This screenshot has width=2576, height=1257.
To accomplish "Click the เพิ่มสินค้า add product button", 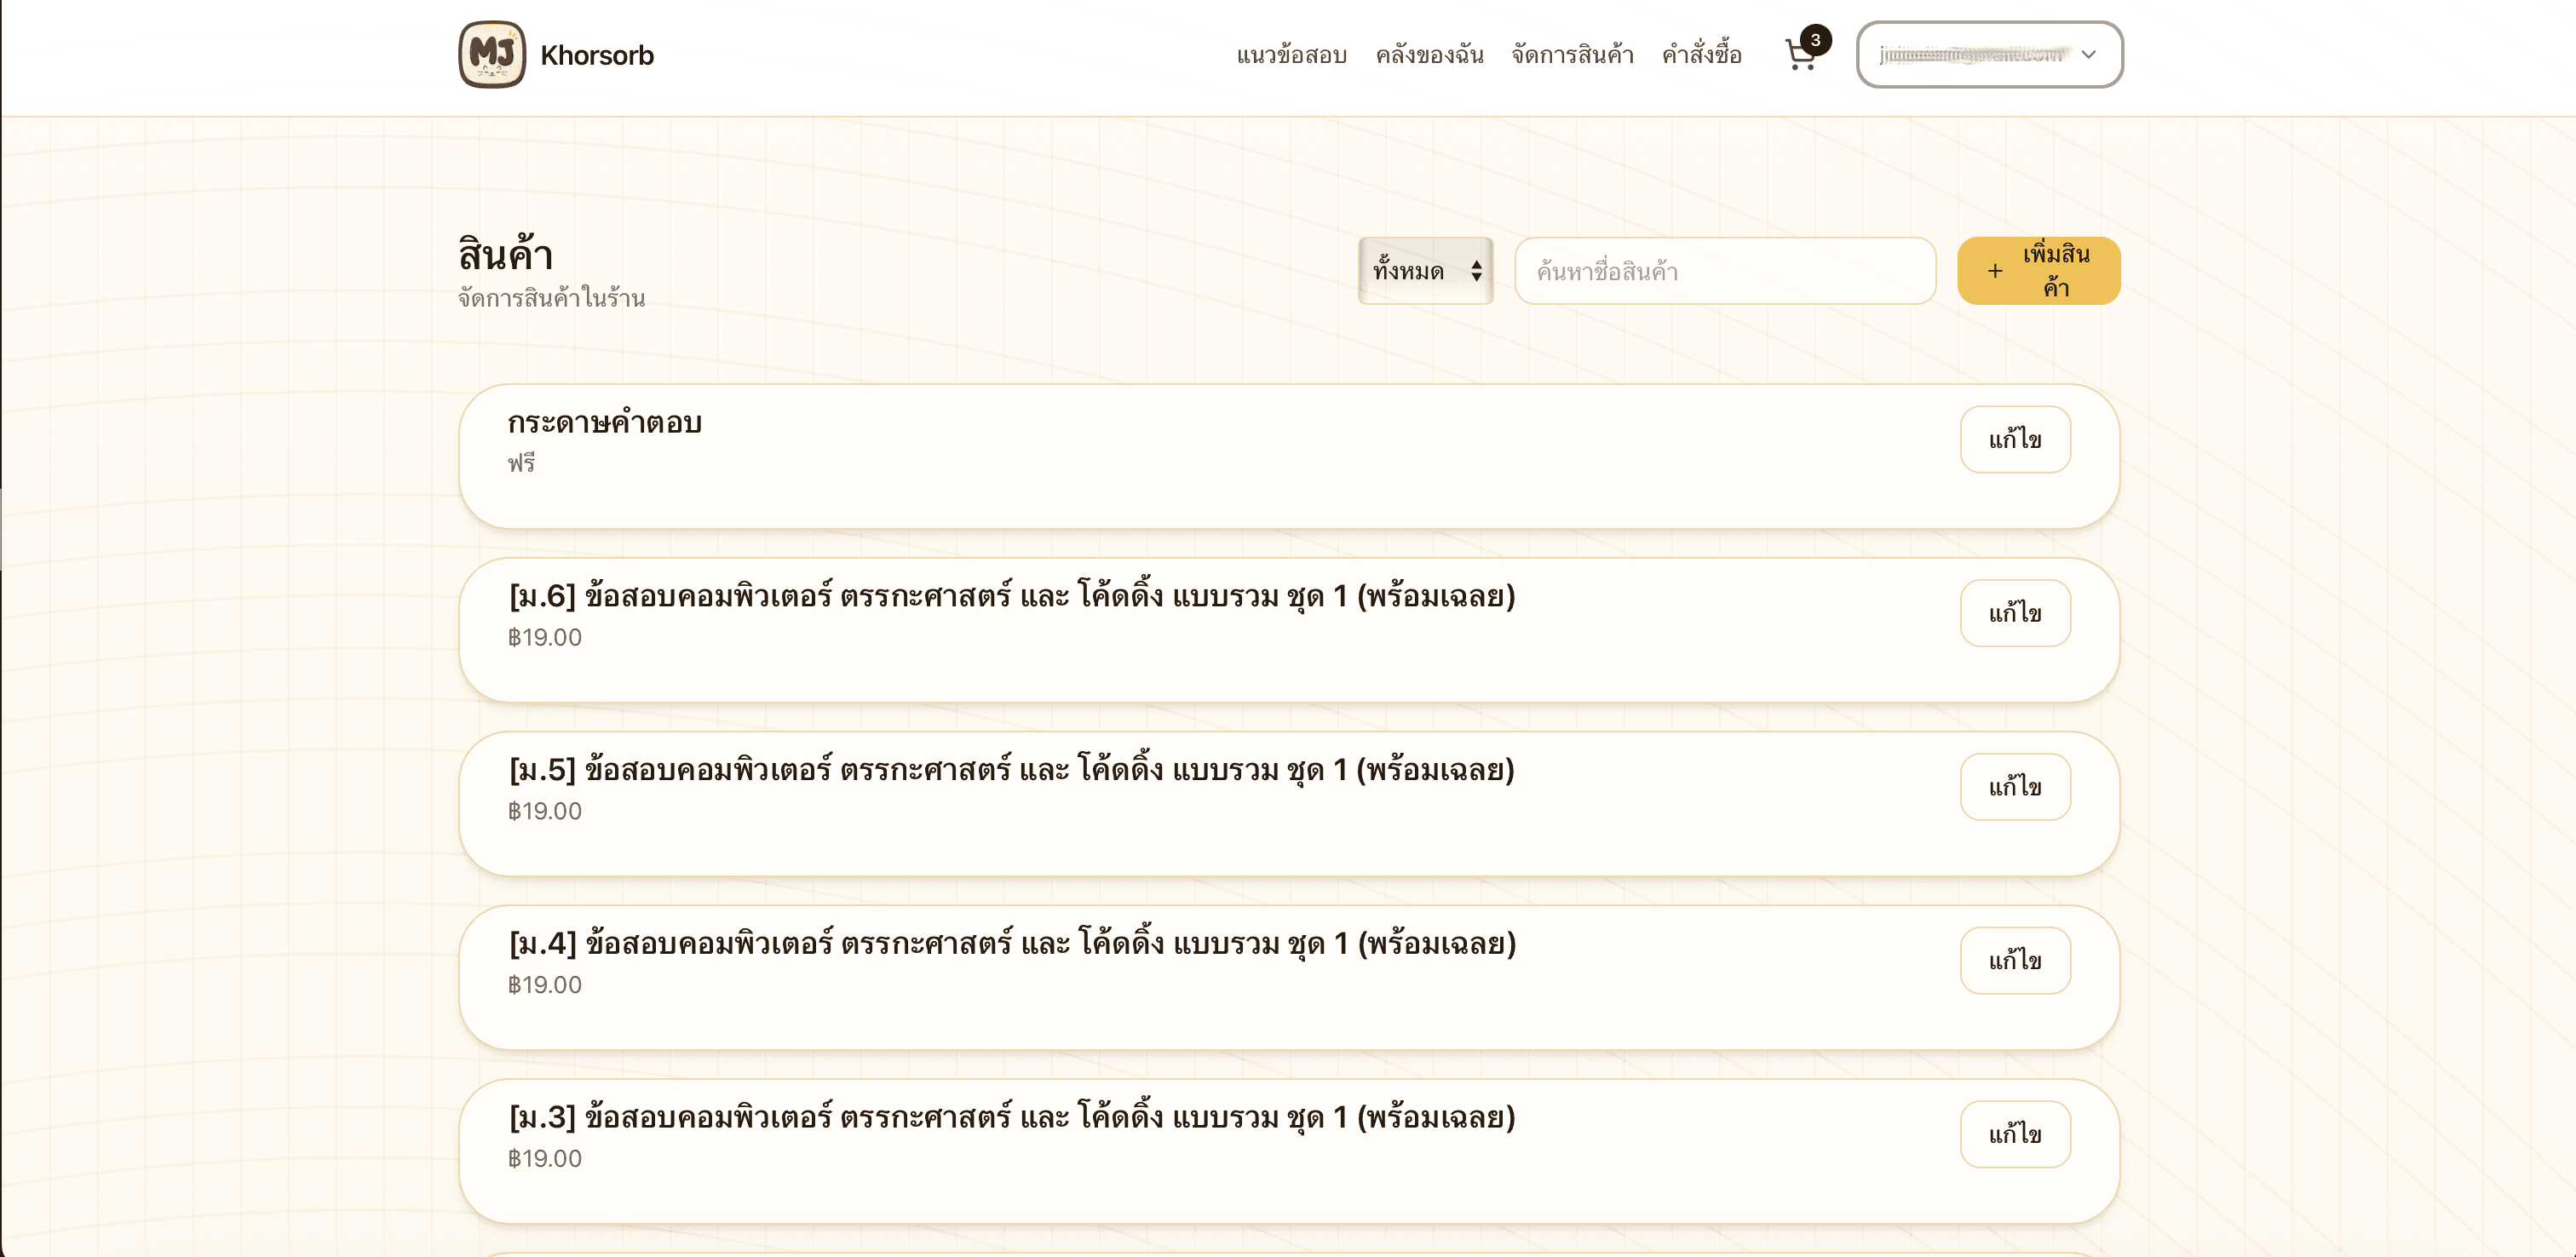I will 2038,270.
